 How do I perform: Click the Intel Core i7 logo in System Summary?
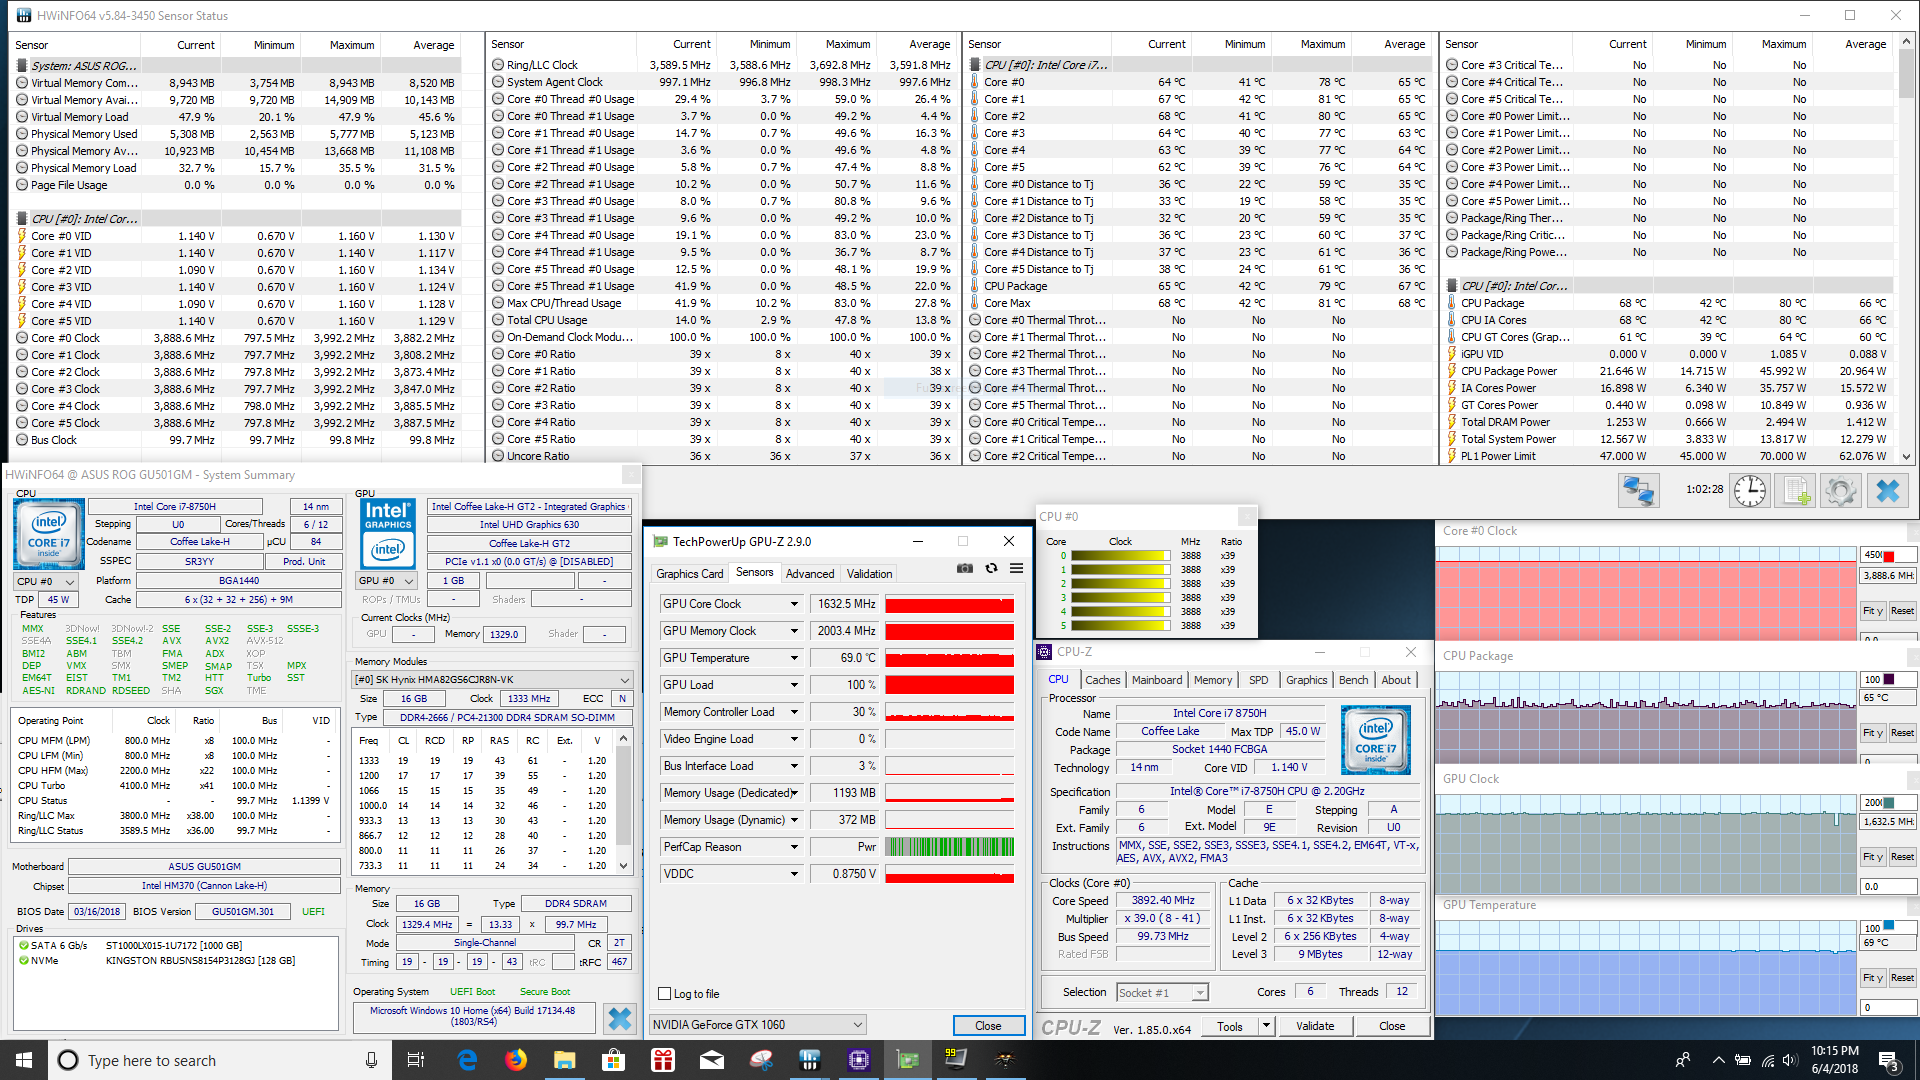[x=48, y=534]
